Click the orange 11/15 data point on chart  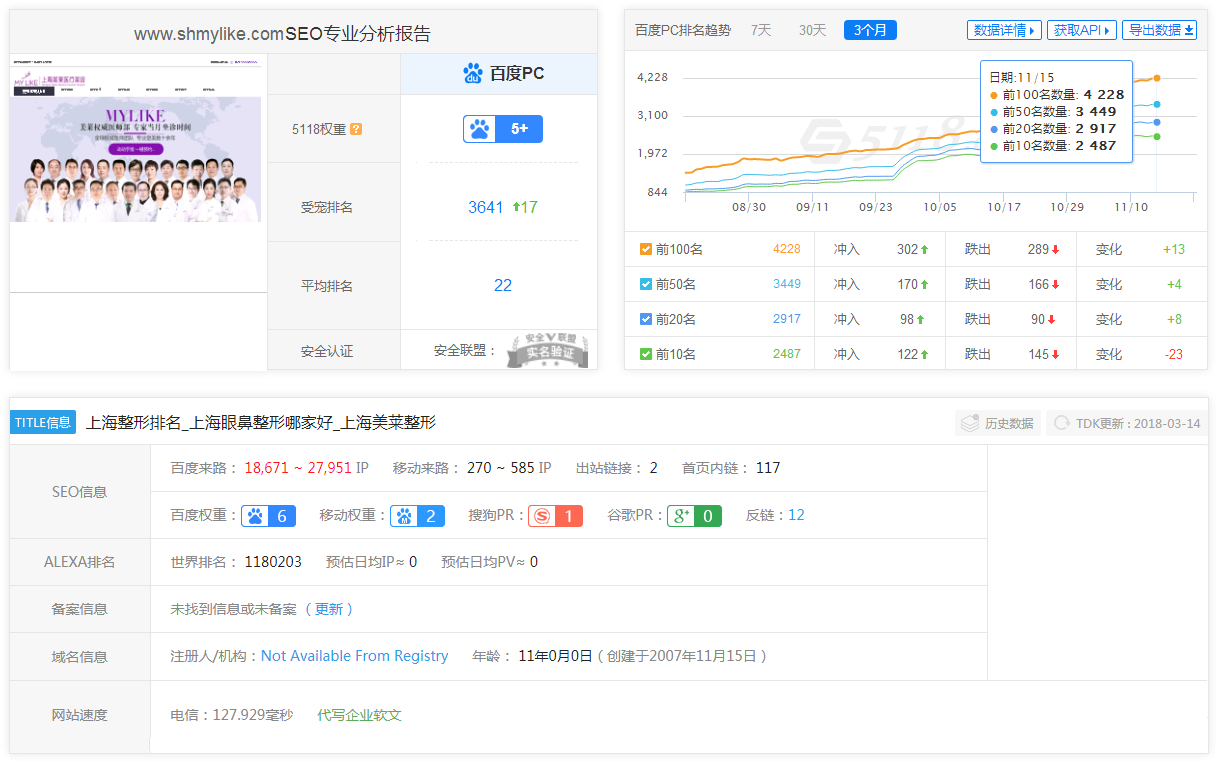coord(1157,78)
